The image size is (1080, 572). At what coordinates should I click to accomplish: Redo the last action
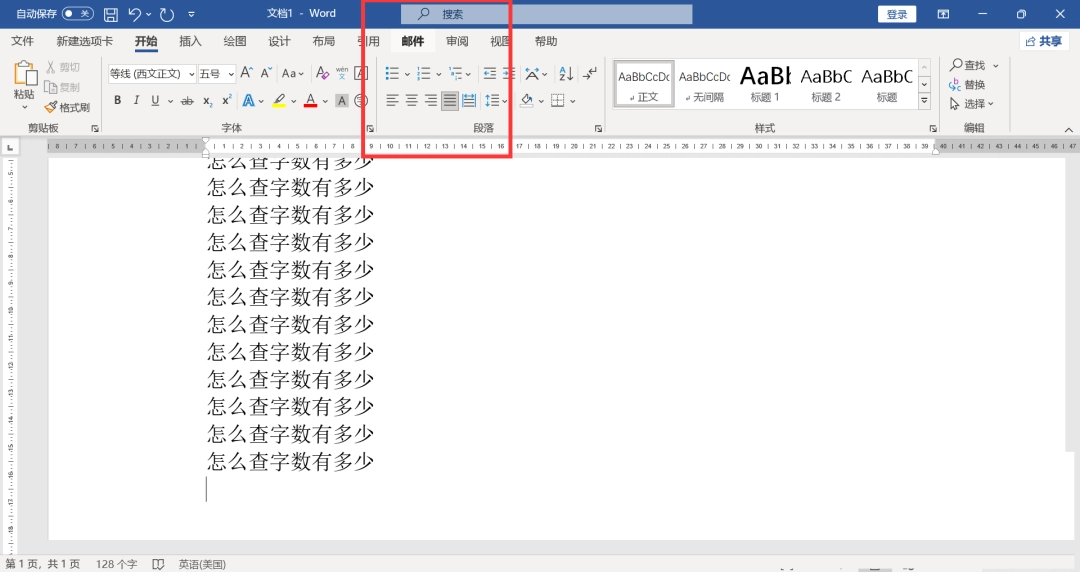tap(167, 14)
